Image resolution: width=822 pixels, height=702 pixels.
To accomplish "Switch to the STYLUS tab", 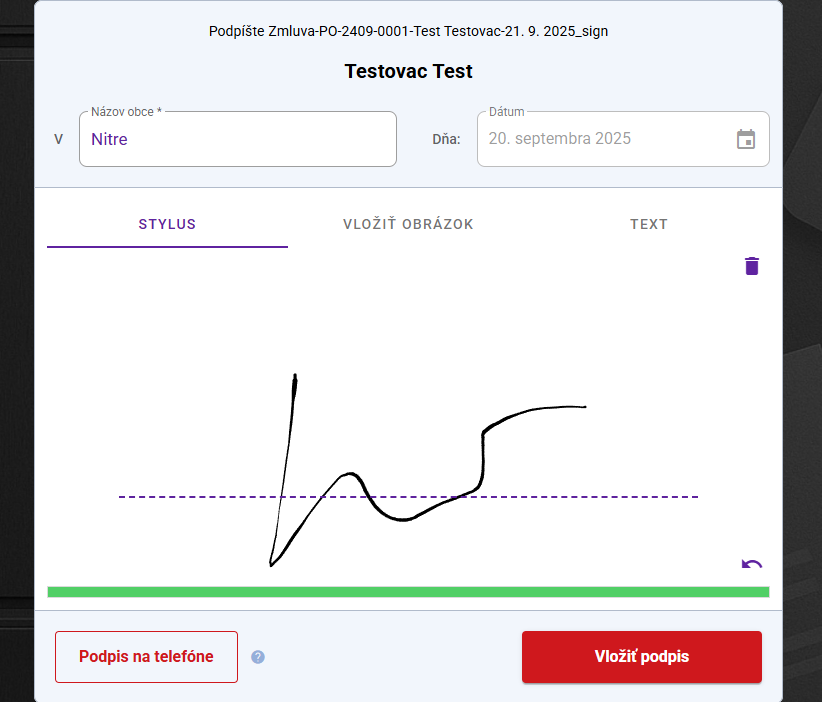I will click(167, 224).
